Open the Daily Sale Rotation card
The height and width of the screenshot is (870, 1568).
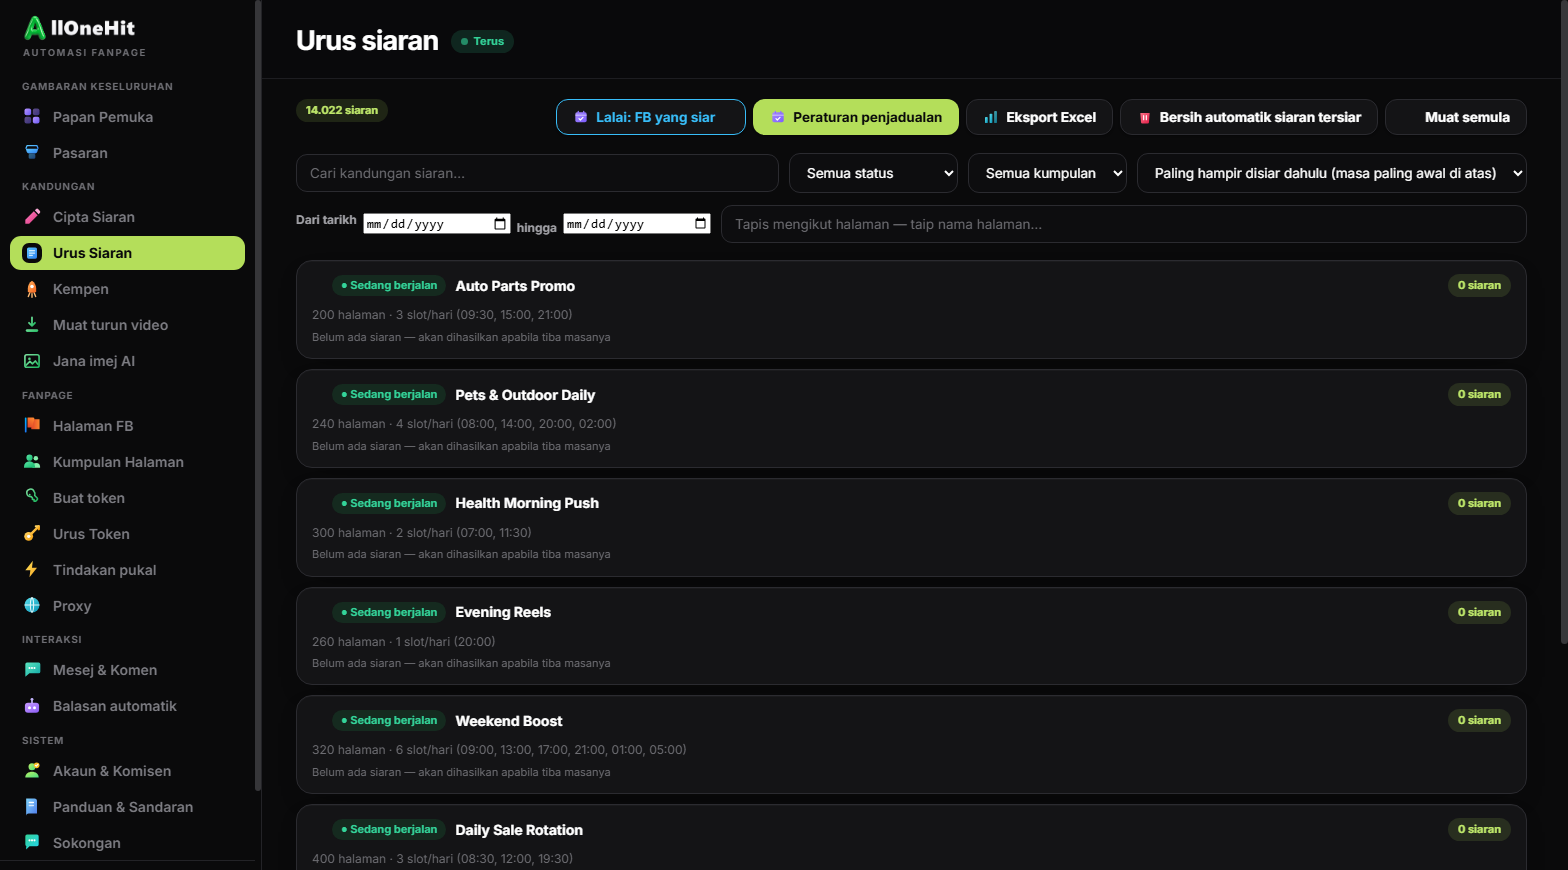coord(911,837)
